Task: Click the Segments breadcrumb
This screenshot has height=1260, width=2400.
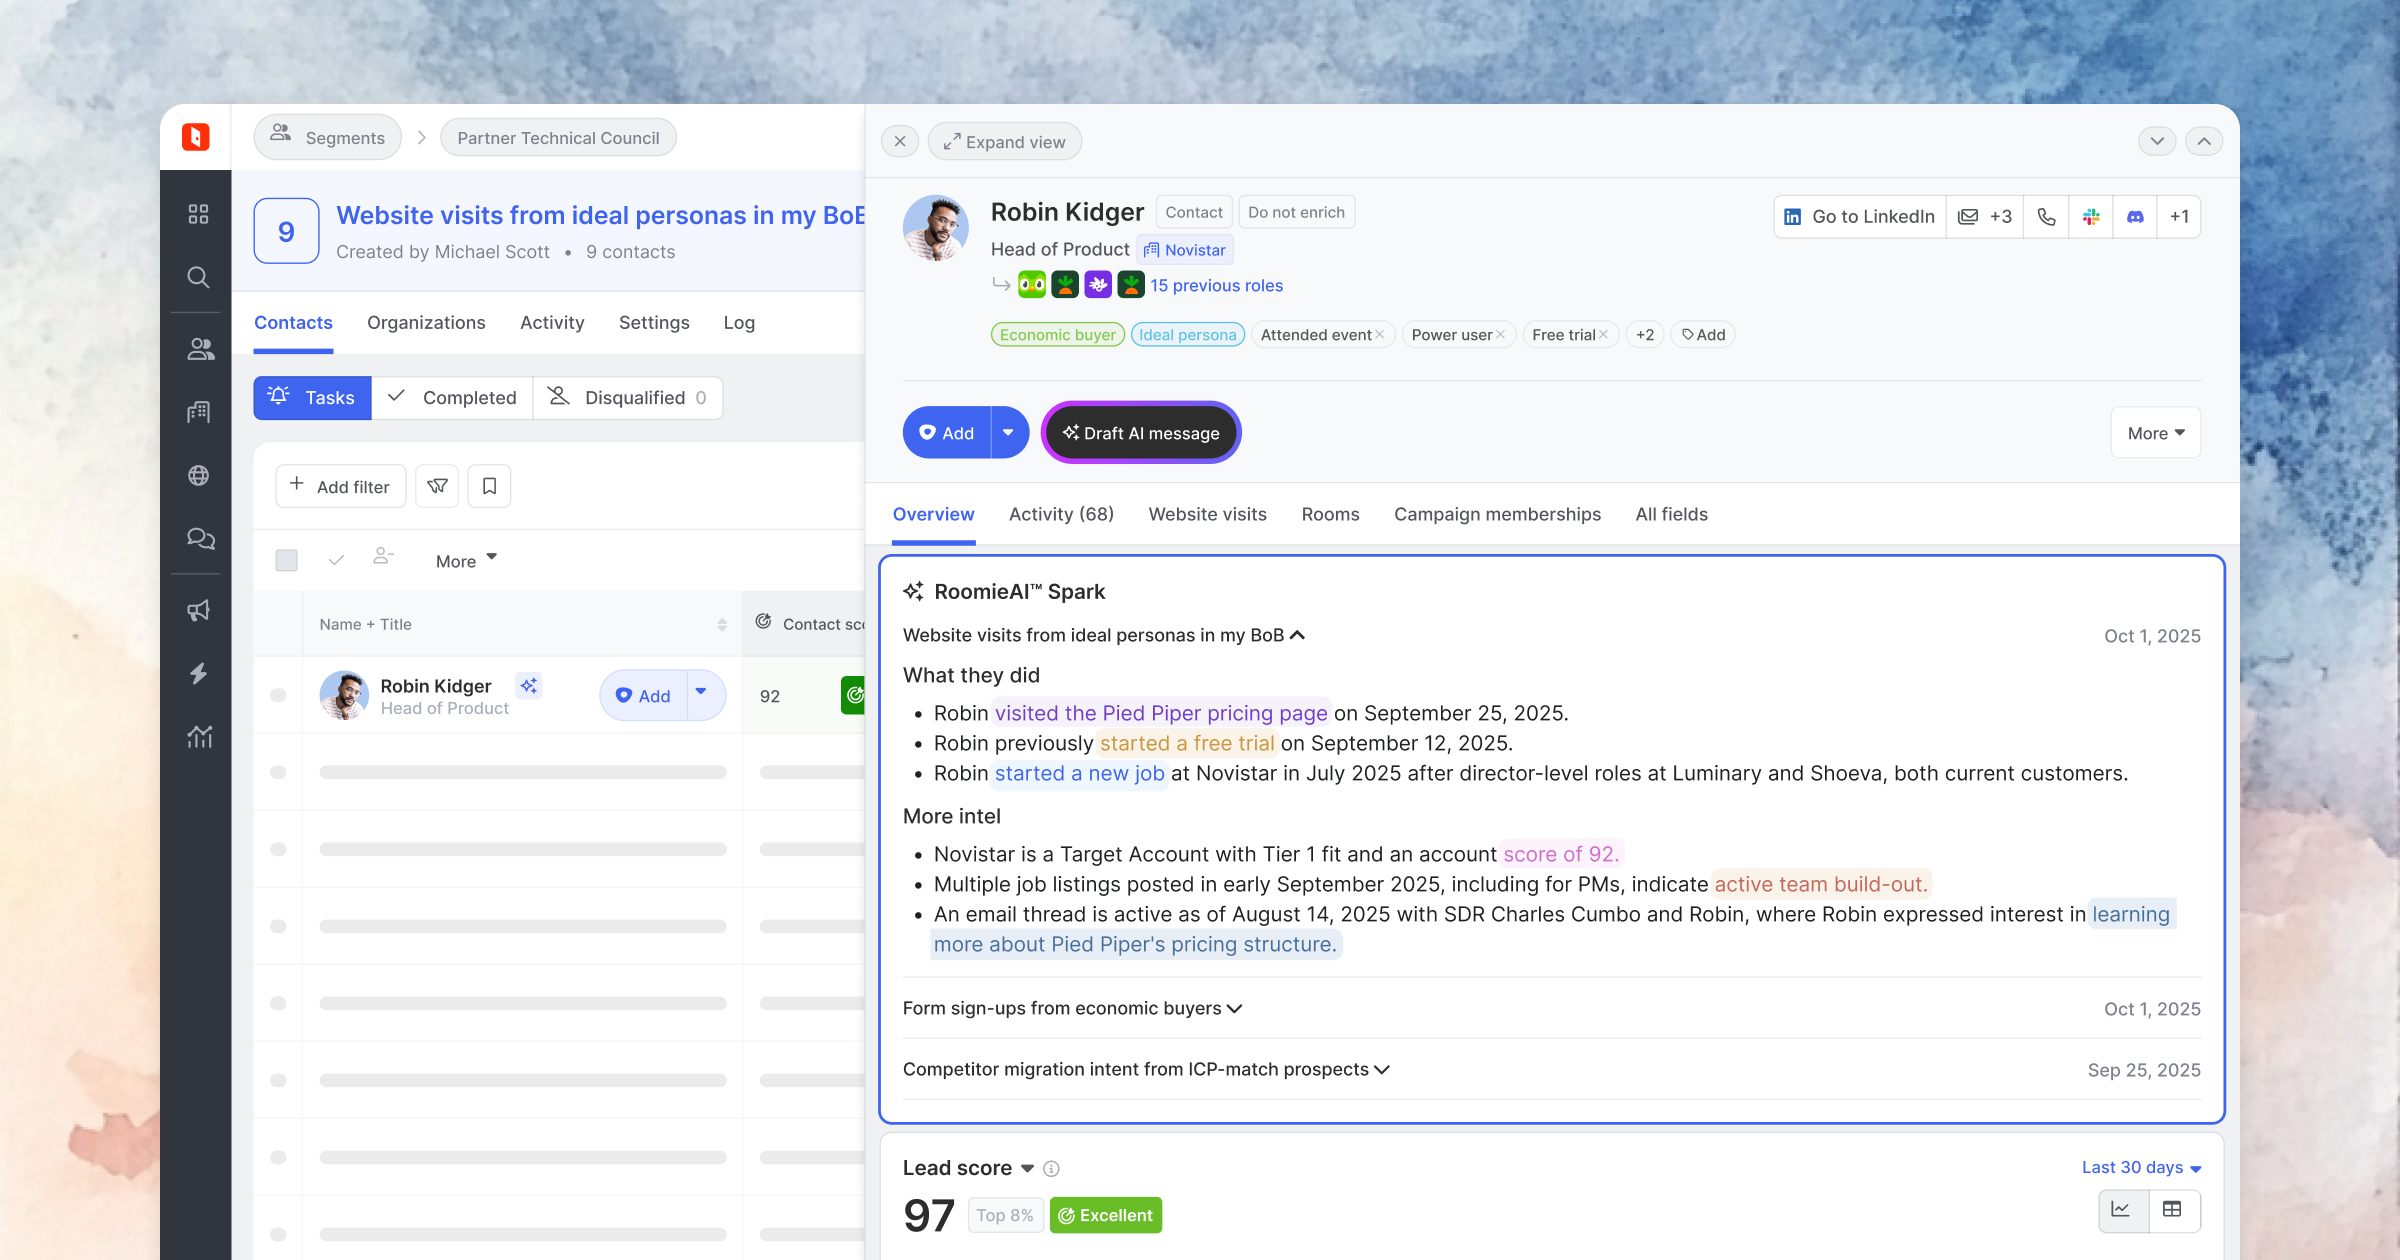Action: [328, 138]
